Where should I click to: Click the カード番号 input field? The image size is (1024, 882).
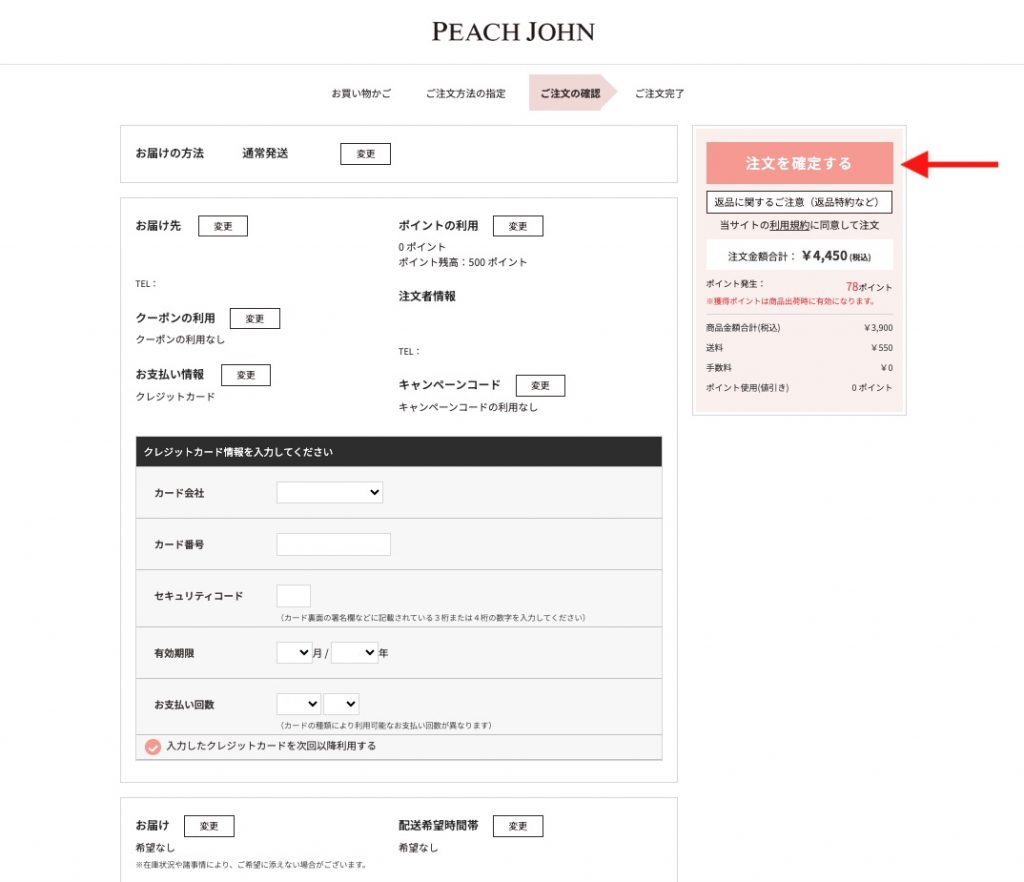333,544
